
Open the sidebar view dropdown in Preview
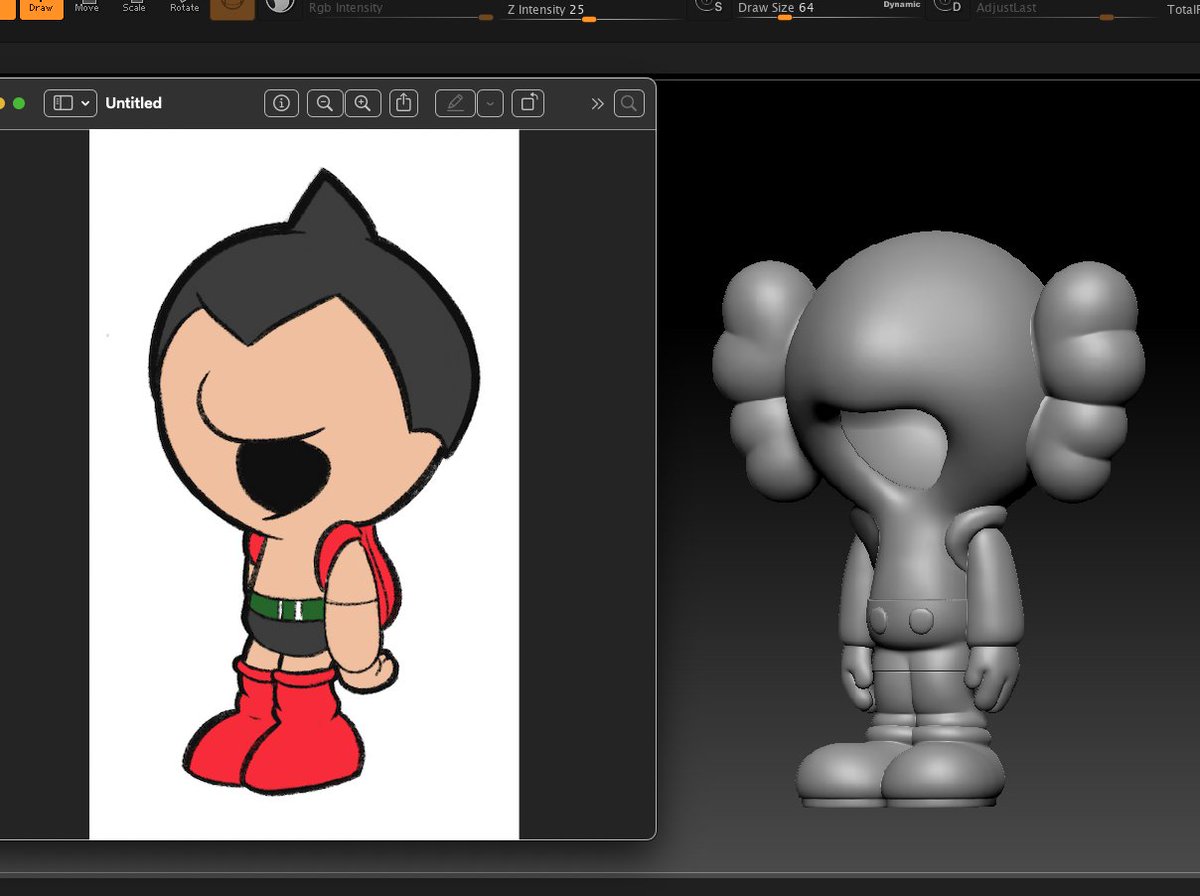tap(69, 103)
